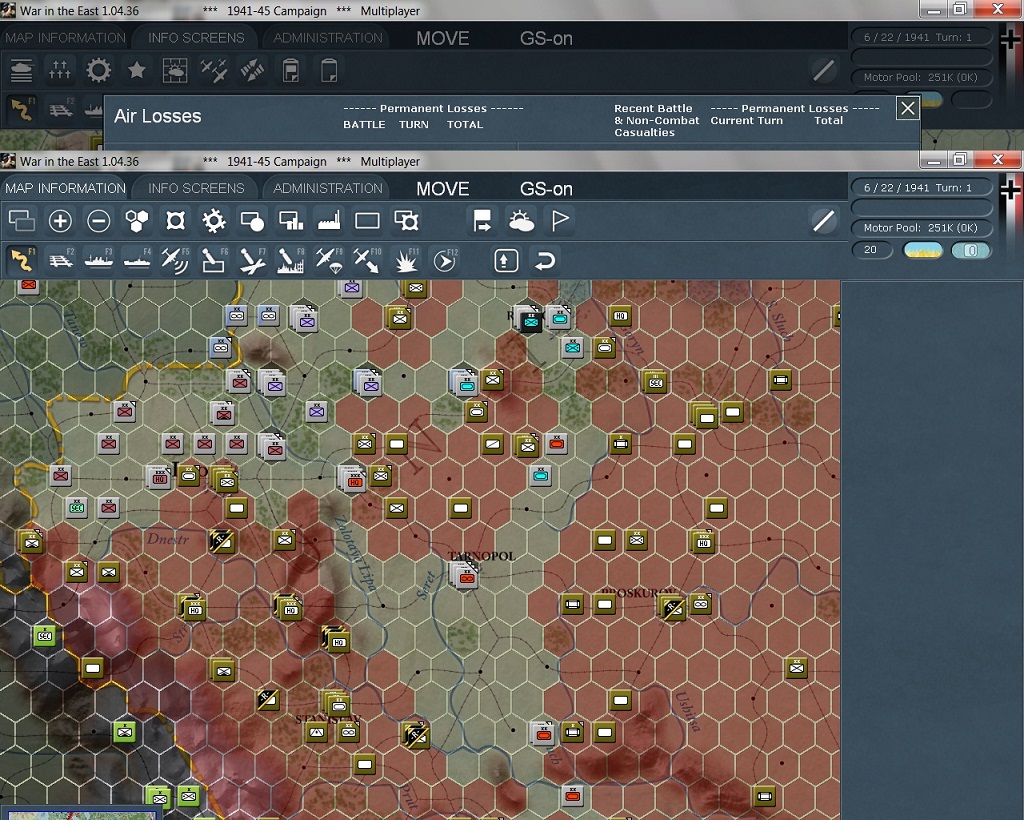Click the Motor Pool 251K field in front window

tap(921, 228)
